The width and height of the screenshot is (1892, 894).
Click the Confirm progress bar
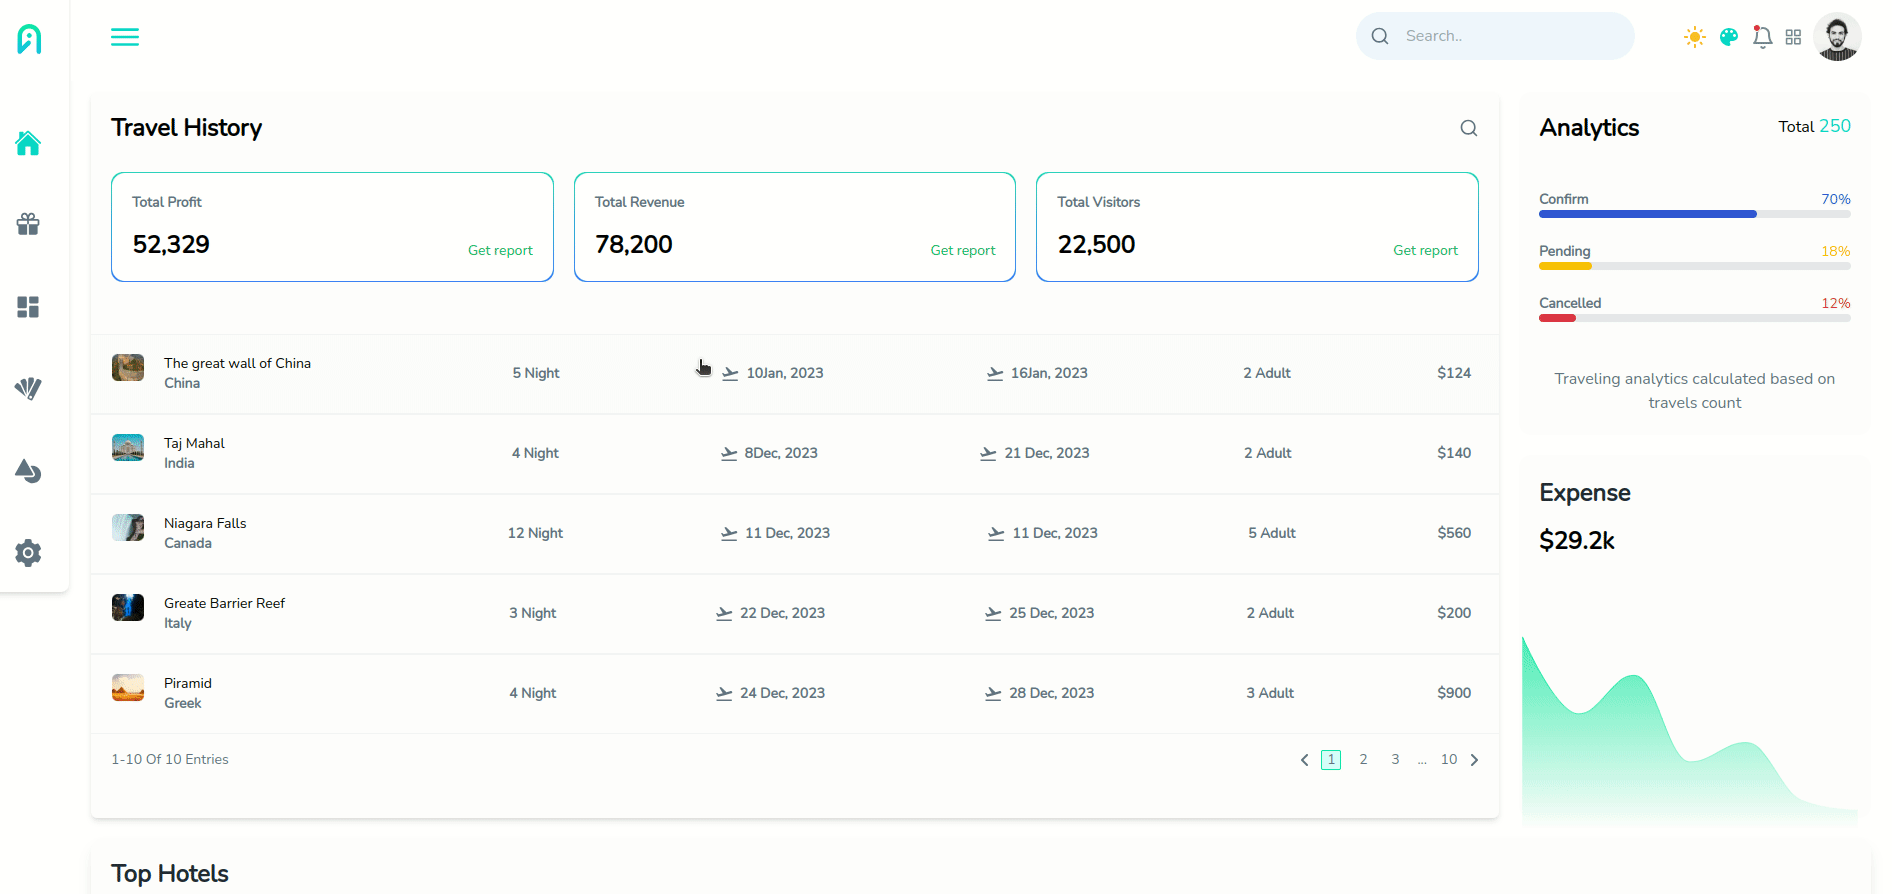click(1694, 214)
